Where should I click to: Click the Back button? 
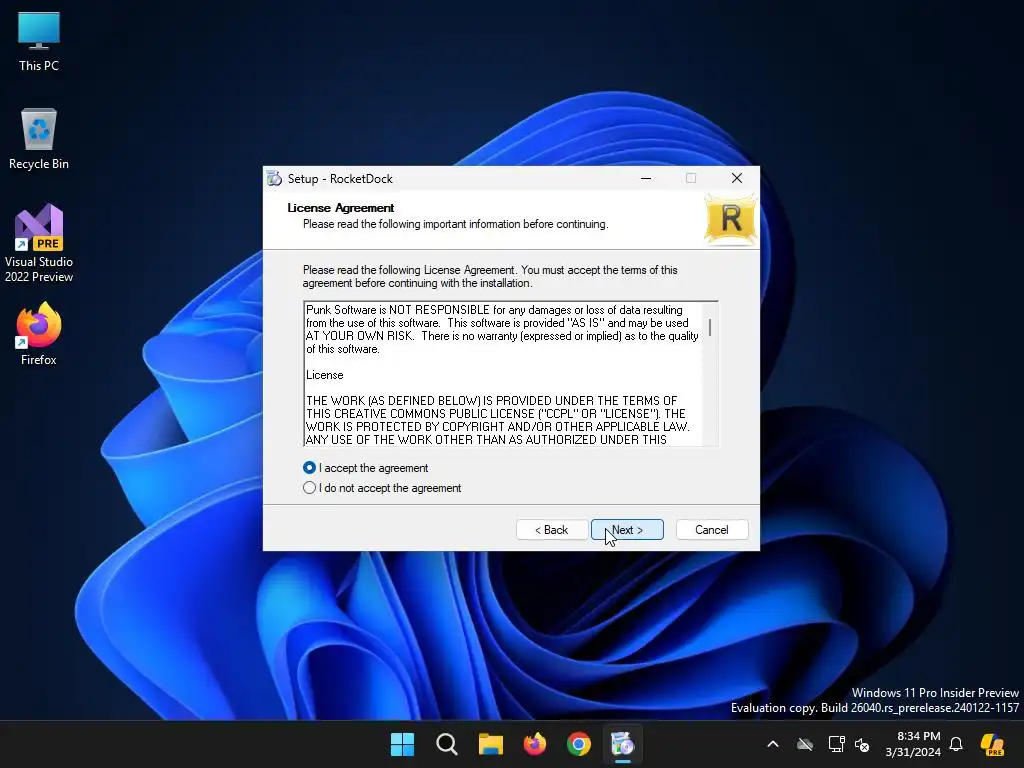click(x=552, y=530)
